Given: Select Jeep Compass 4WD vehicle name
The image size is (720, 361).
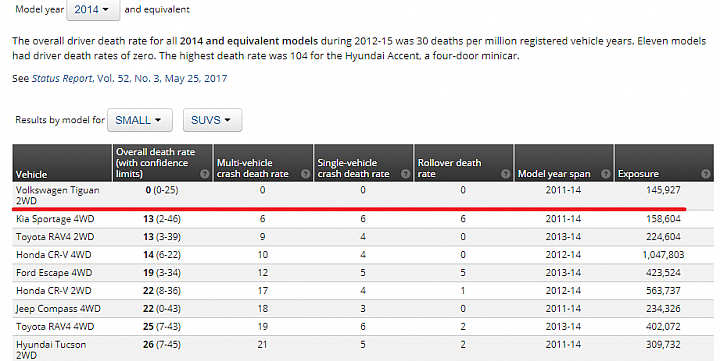Looking at the screenshot, I should tap(58, 309).
